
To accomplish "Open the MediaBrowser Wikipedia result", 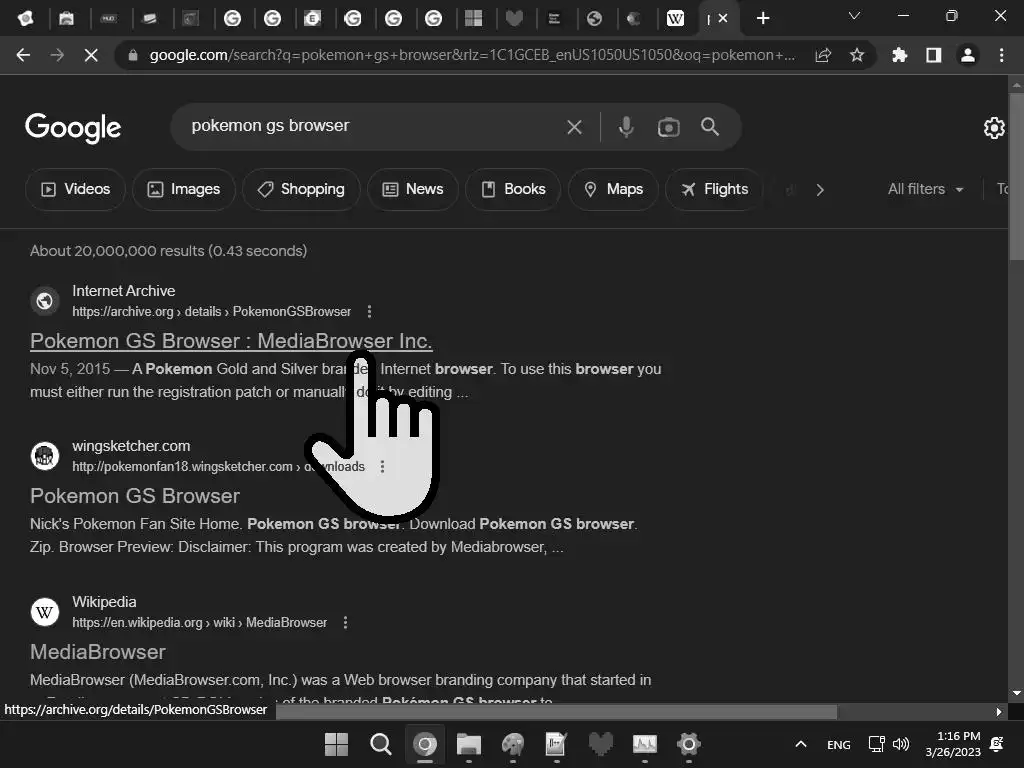I will pyautogui.click(x=98, y=652).
